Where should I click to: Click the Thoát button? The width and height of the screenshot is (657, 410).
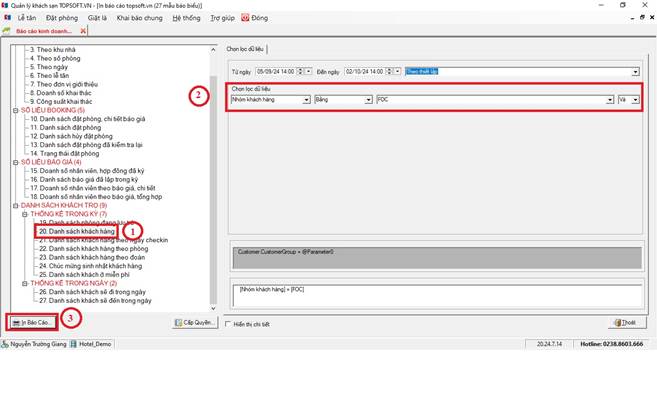[x=627, y=322]
